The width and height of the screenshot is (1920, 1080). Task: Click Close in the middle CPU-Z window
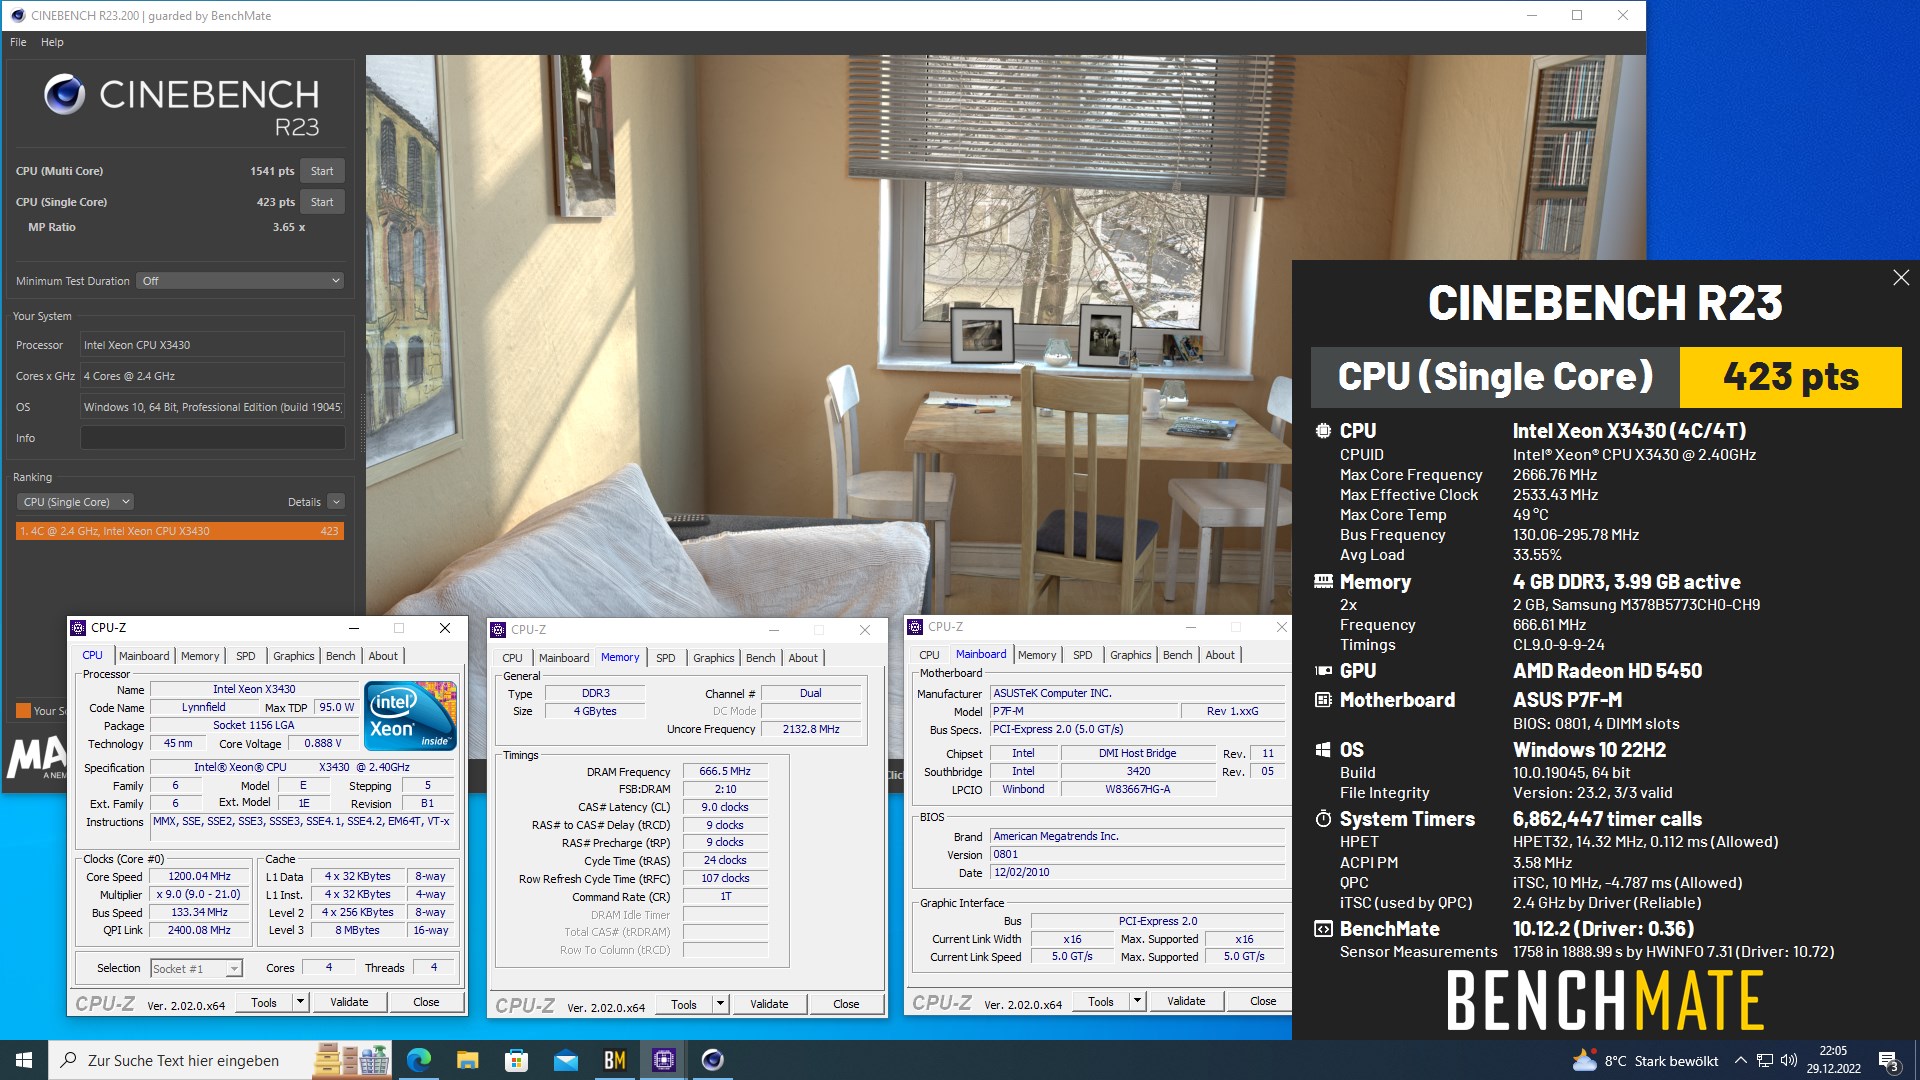[x=846, y=1004]
